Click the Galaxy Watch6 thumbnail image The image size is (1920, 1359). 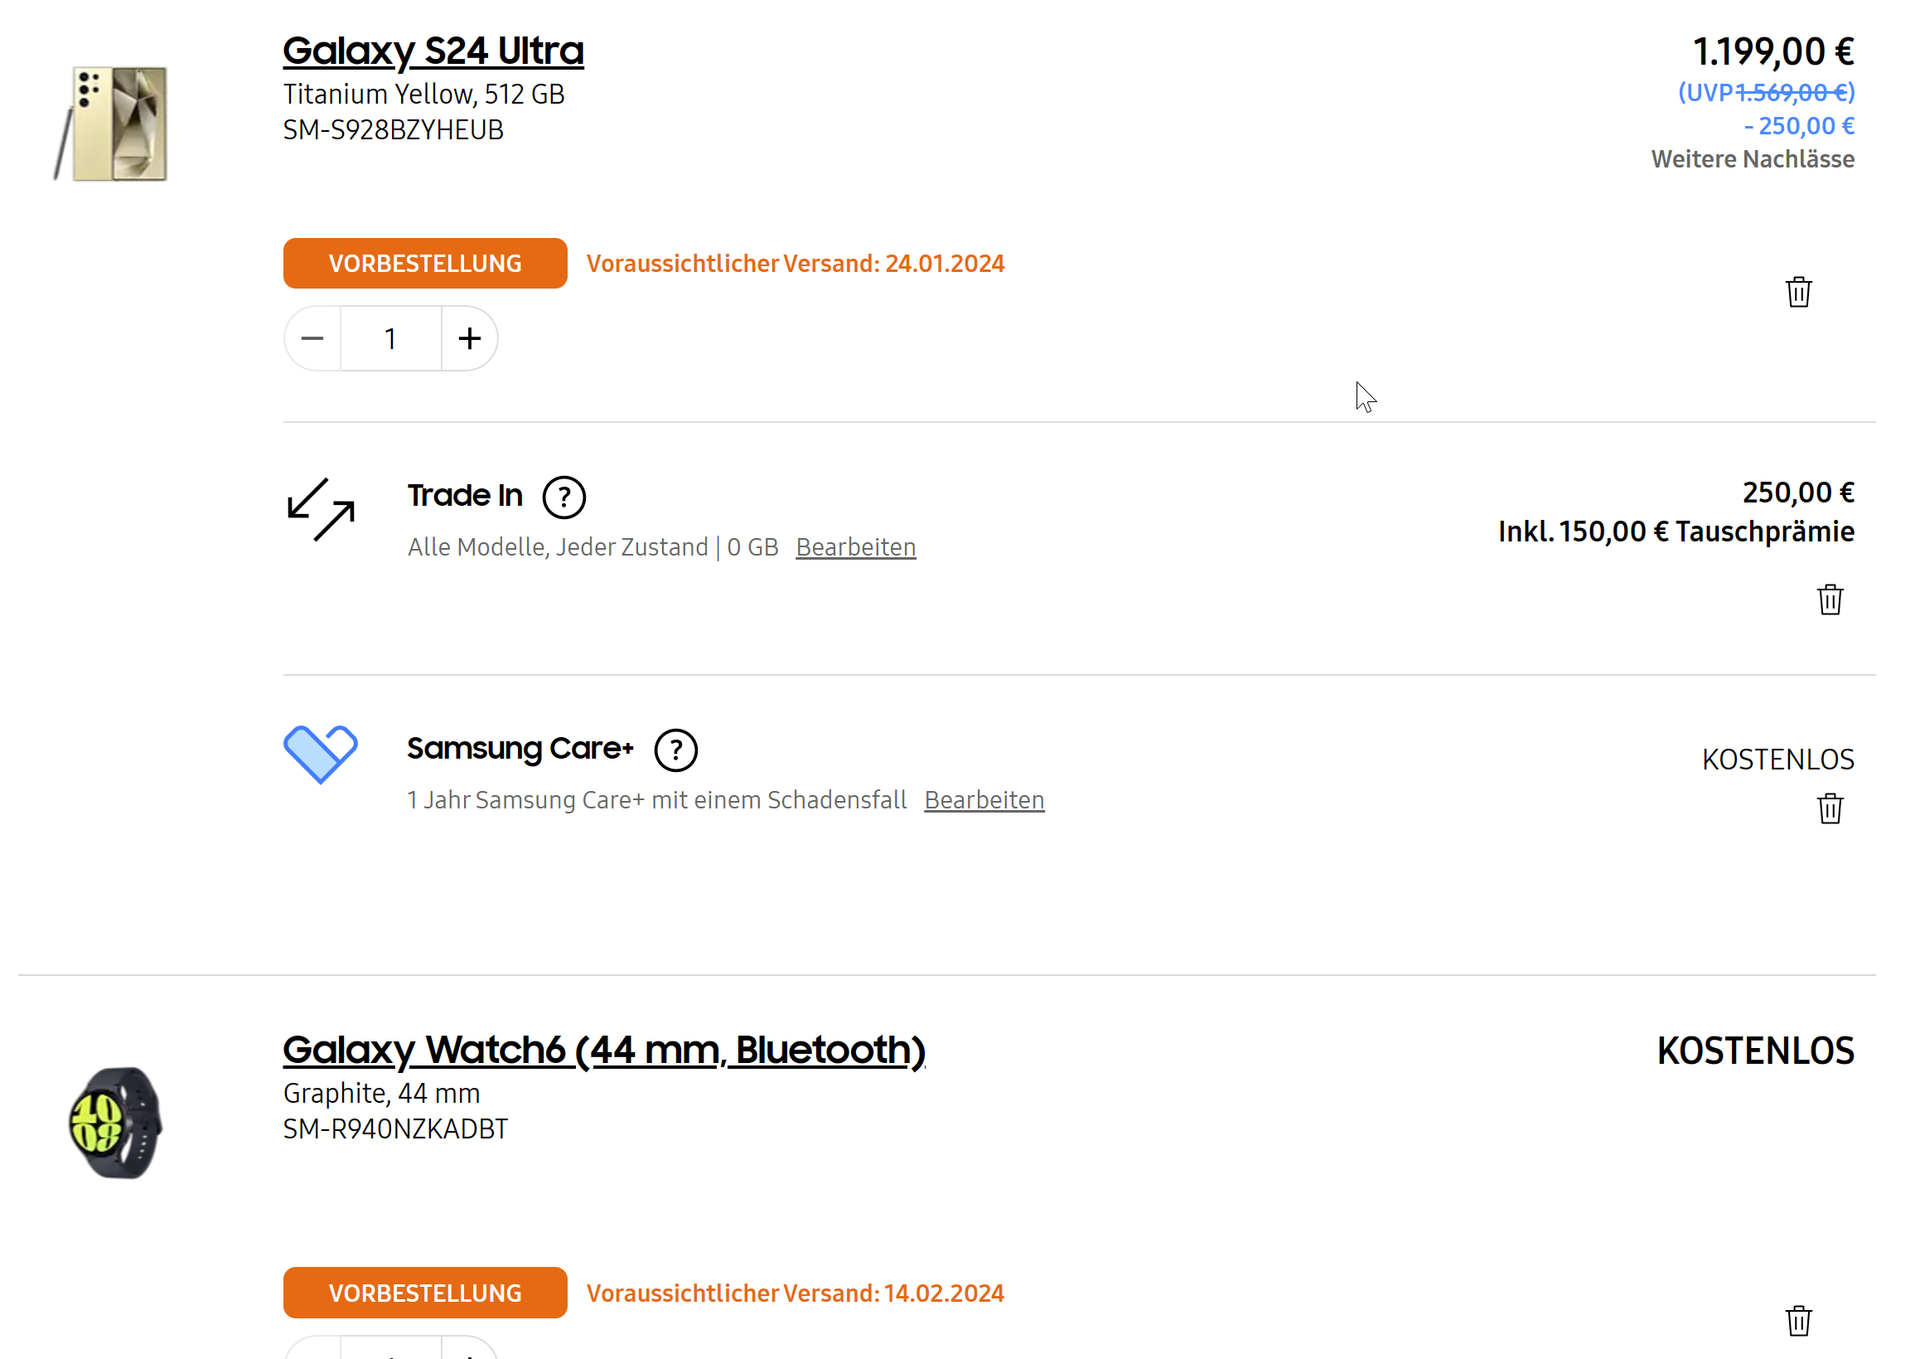[x=116, y=1122]
